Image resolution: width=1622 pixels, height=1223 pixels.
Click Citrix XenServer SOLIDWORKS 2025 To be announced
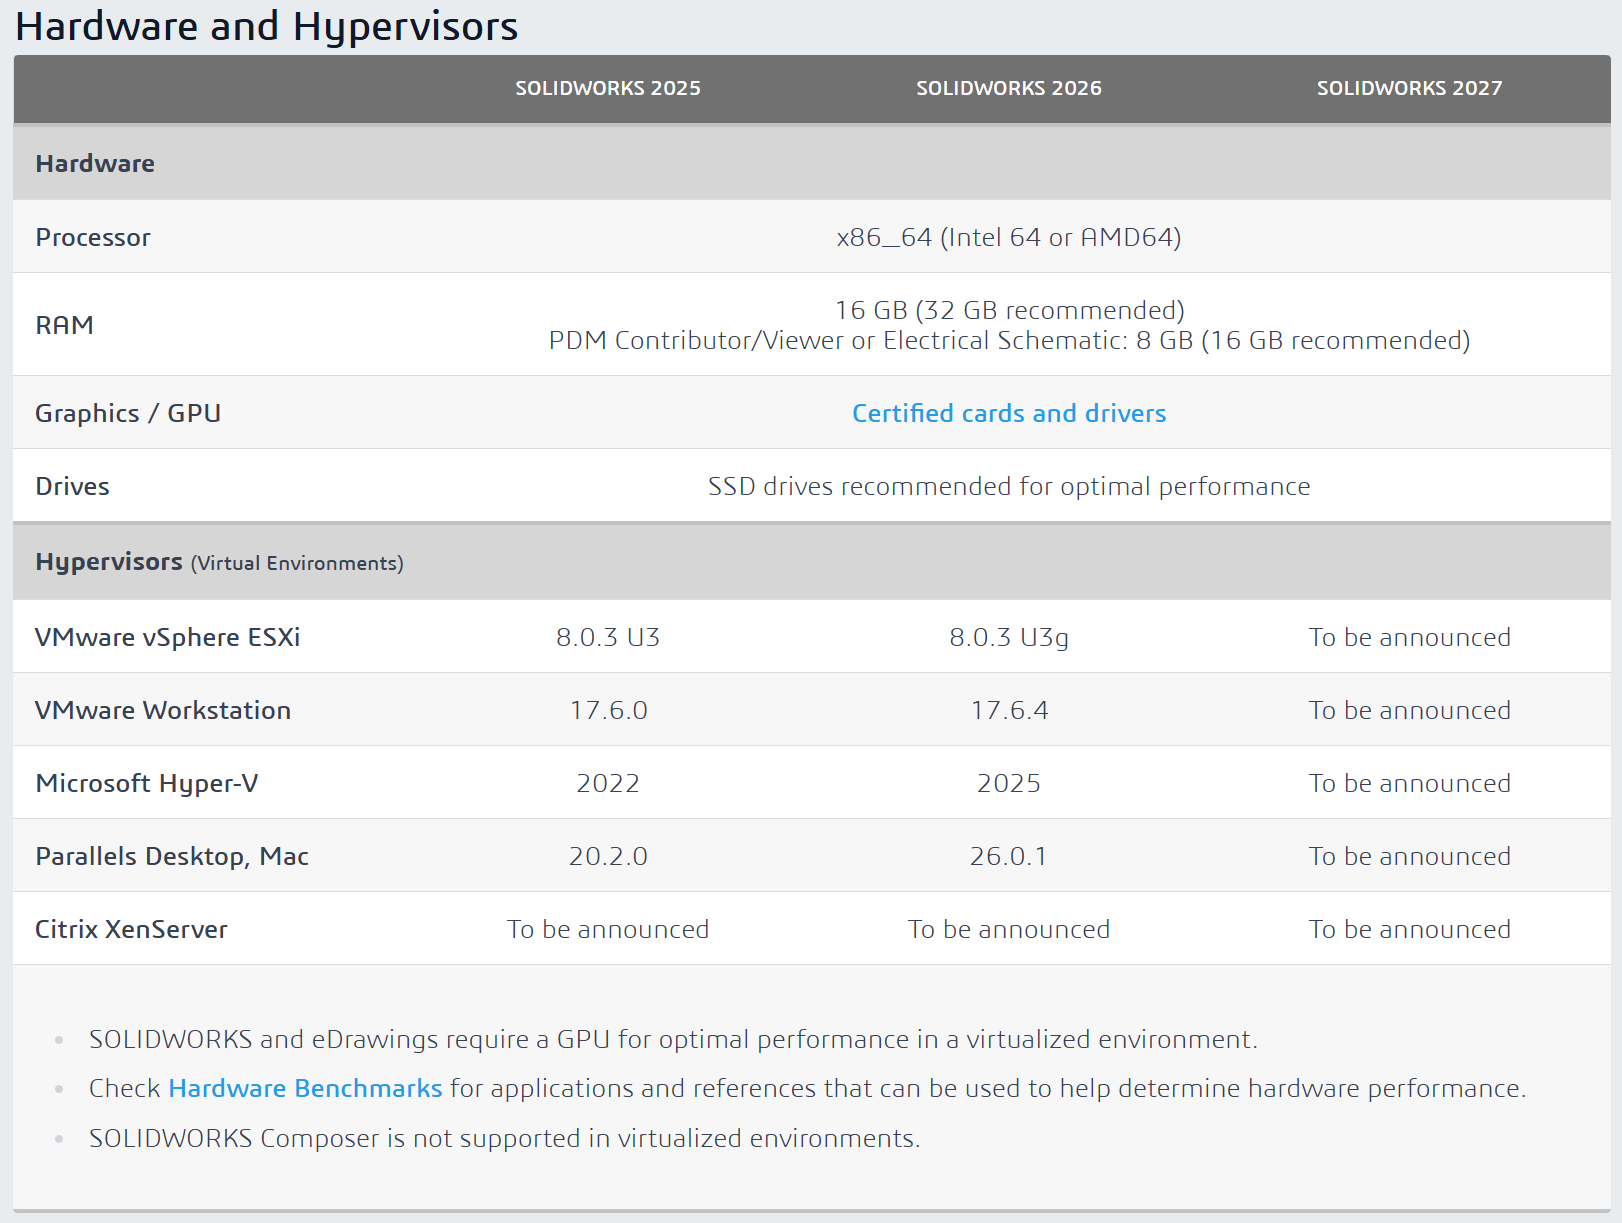pos(608,929)
